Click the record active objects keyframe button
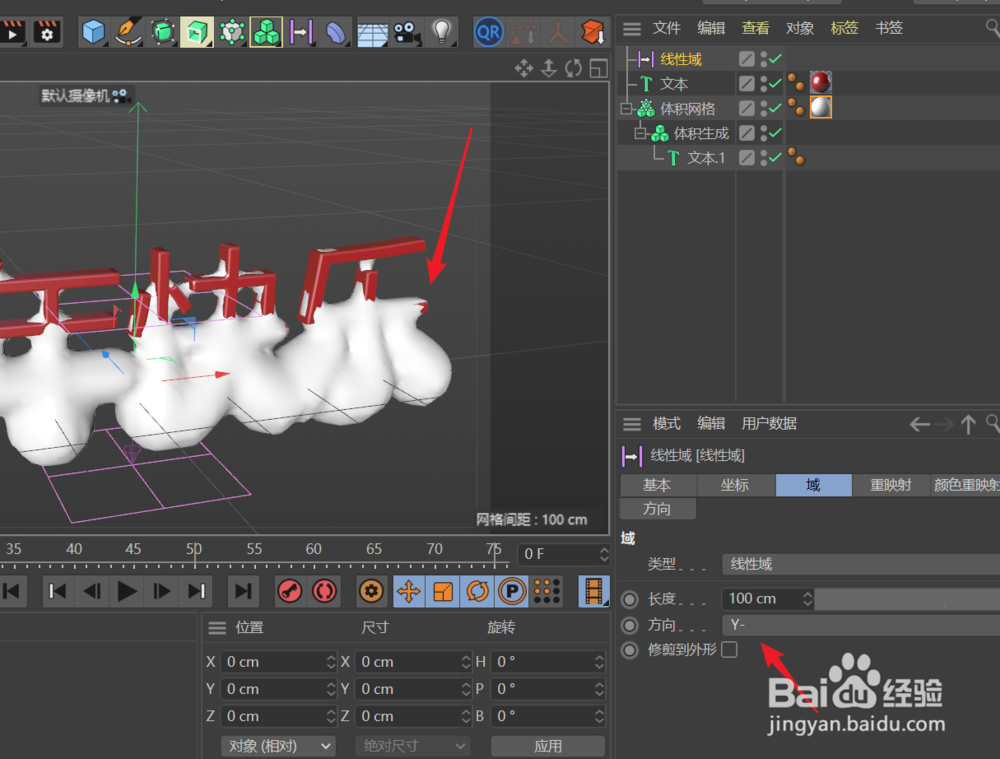 tap(290, 591)
